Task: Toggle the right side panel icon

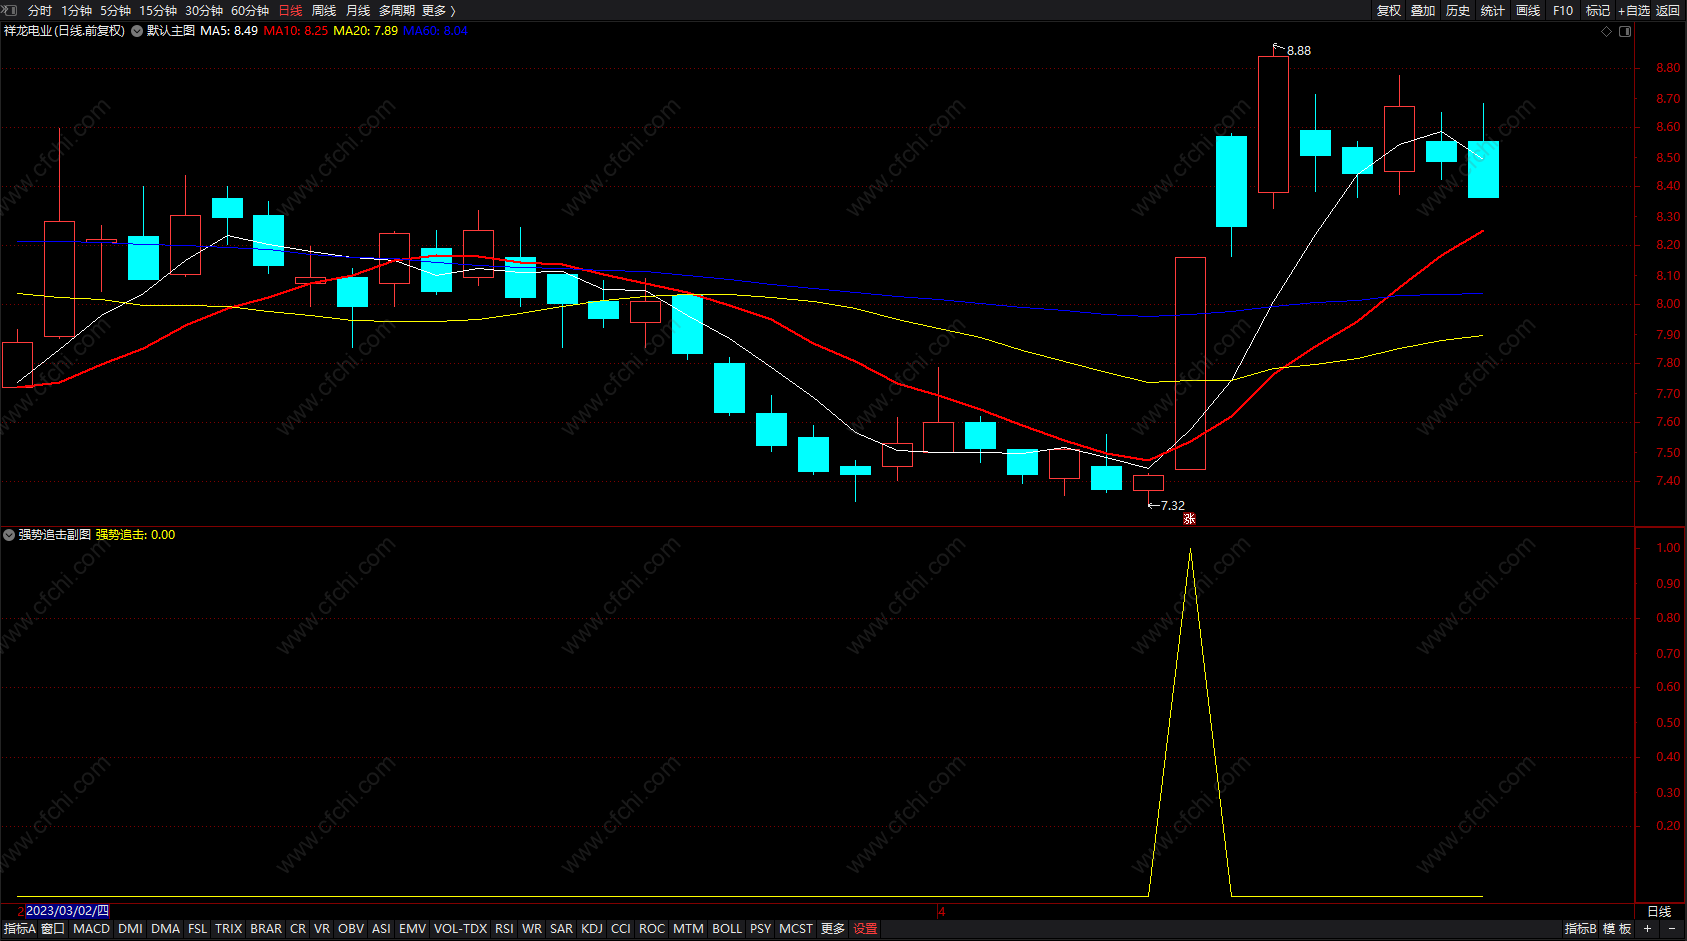Action: 1625,31
